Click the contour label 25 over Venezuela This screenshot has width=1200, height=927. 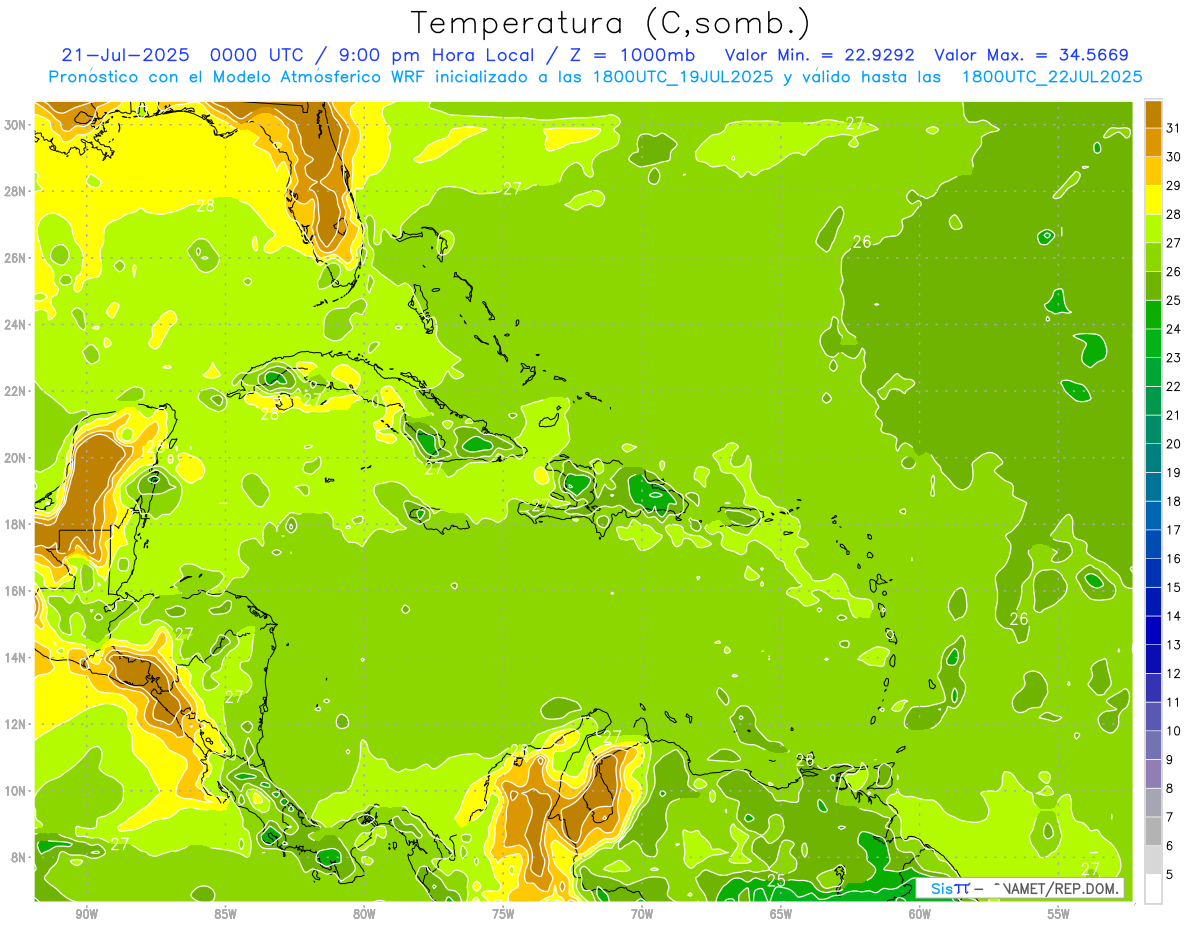(x=775, y=880)
